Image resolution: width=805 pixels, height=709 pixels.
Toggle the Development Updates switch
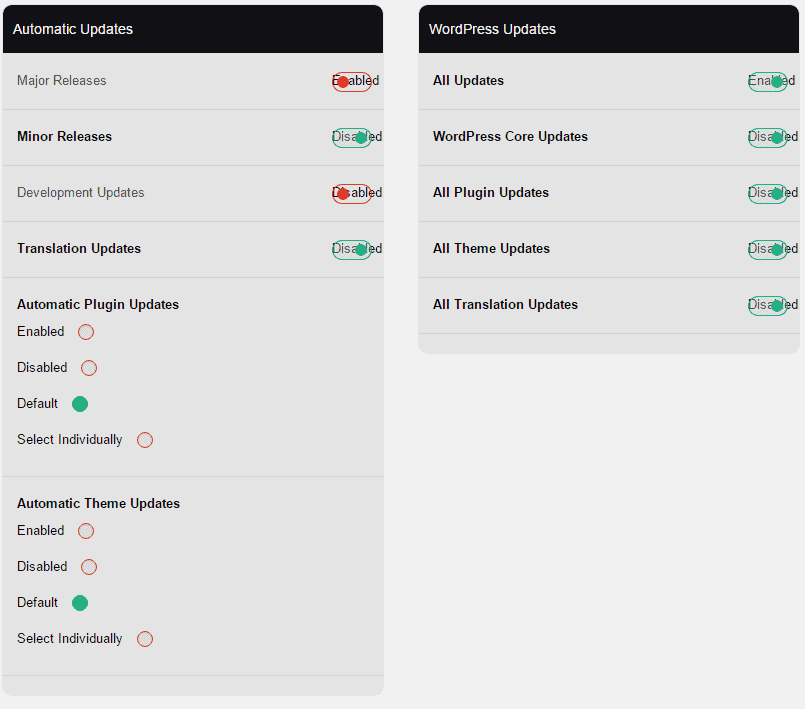[352, 194]
